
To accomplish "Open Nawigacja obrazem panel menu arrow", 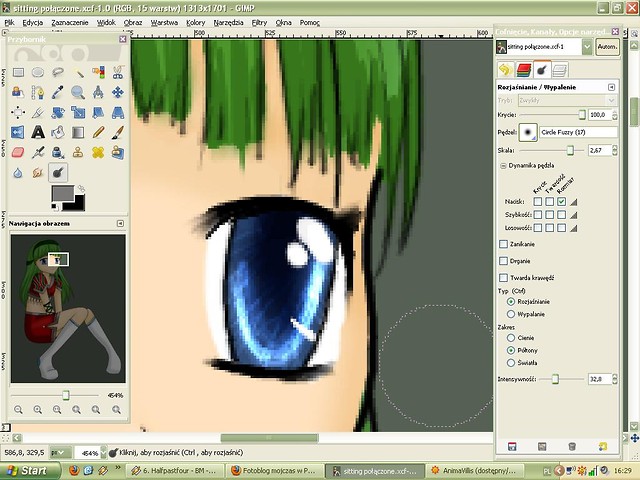I will click(x=120, y=223).
